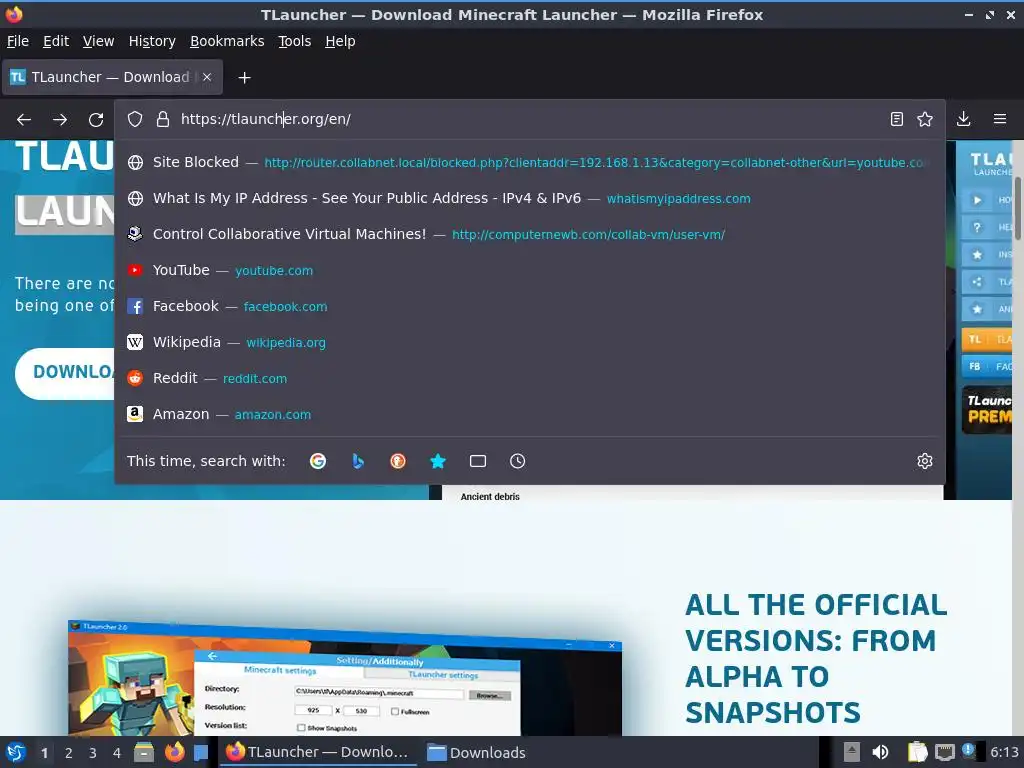Open Firefox downloads panel
The height and width of the screenshot is (768, 1024).
[x=963, y=119]
